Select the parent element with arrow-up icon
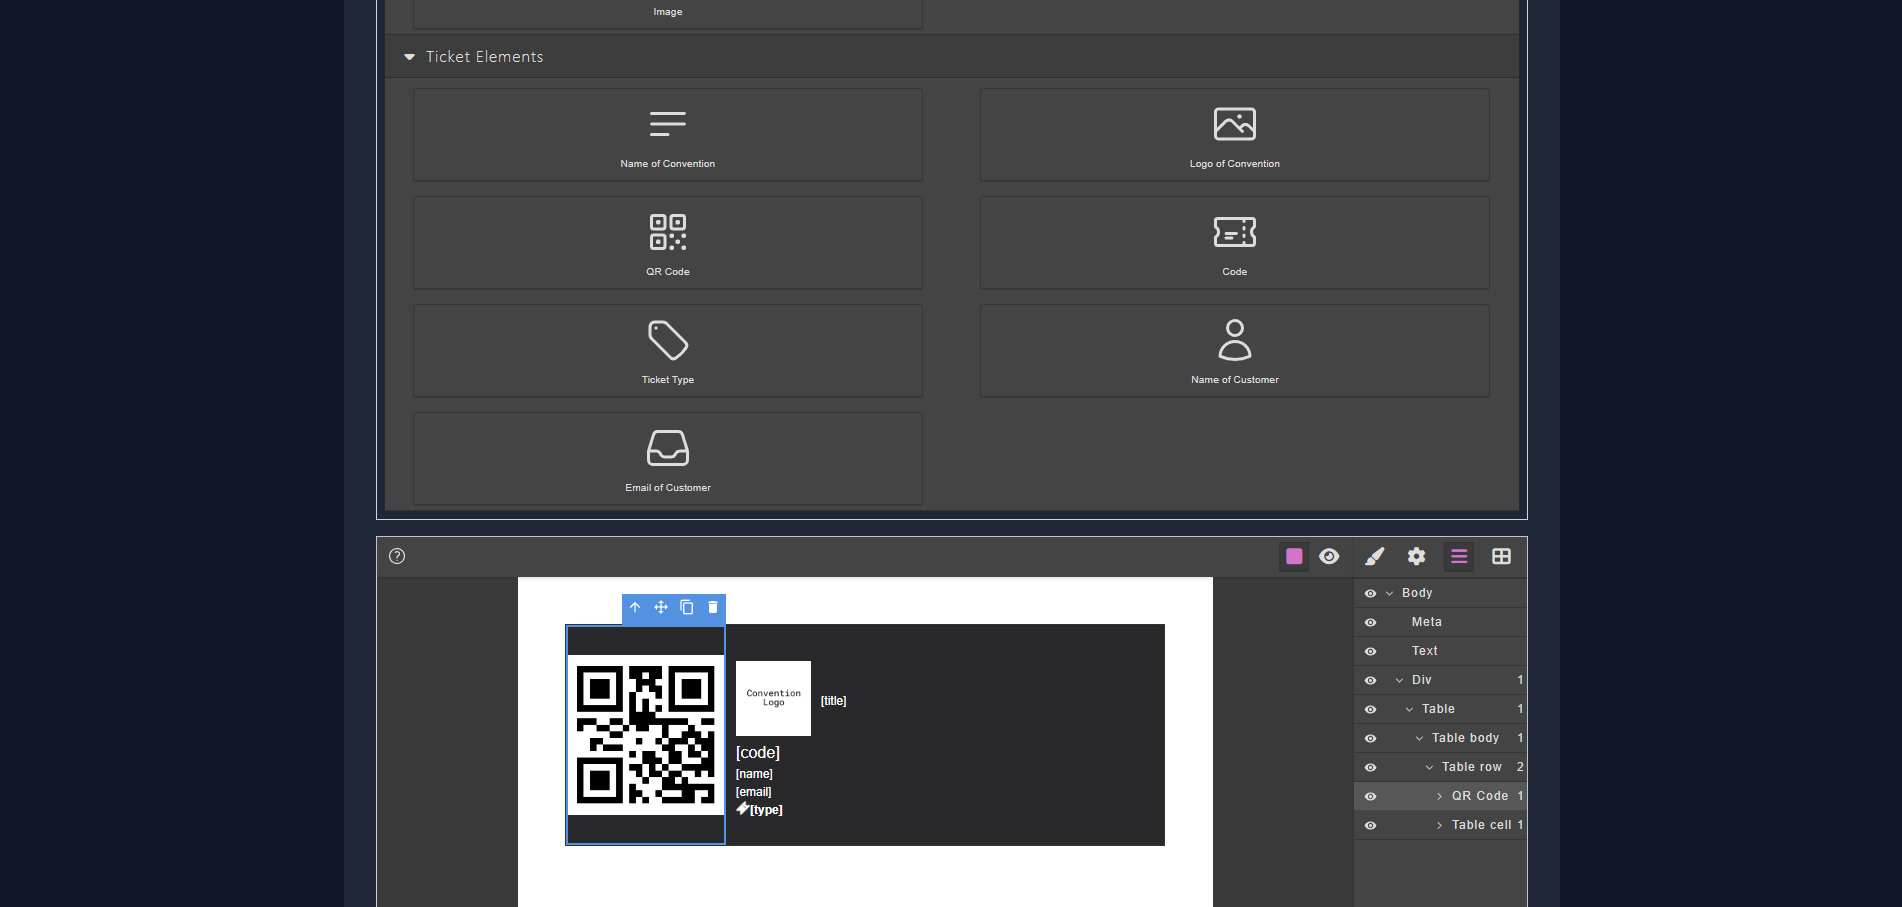The image size is (1902, 907). click(635, 607)
